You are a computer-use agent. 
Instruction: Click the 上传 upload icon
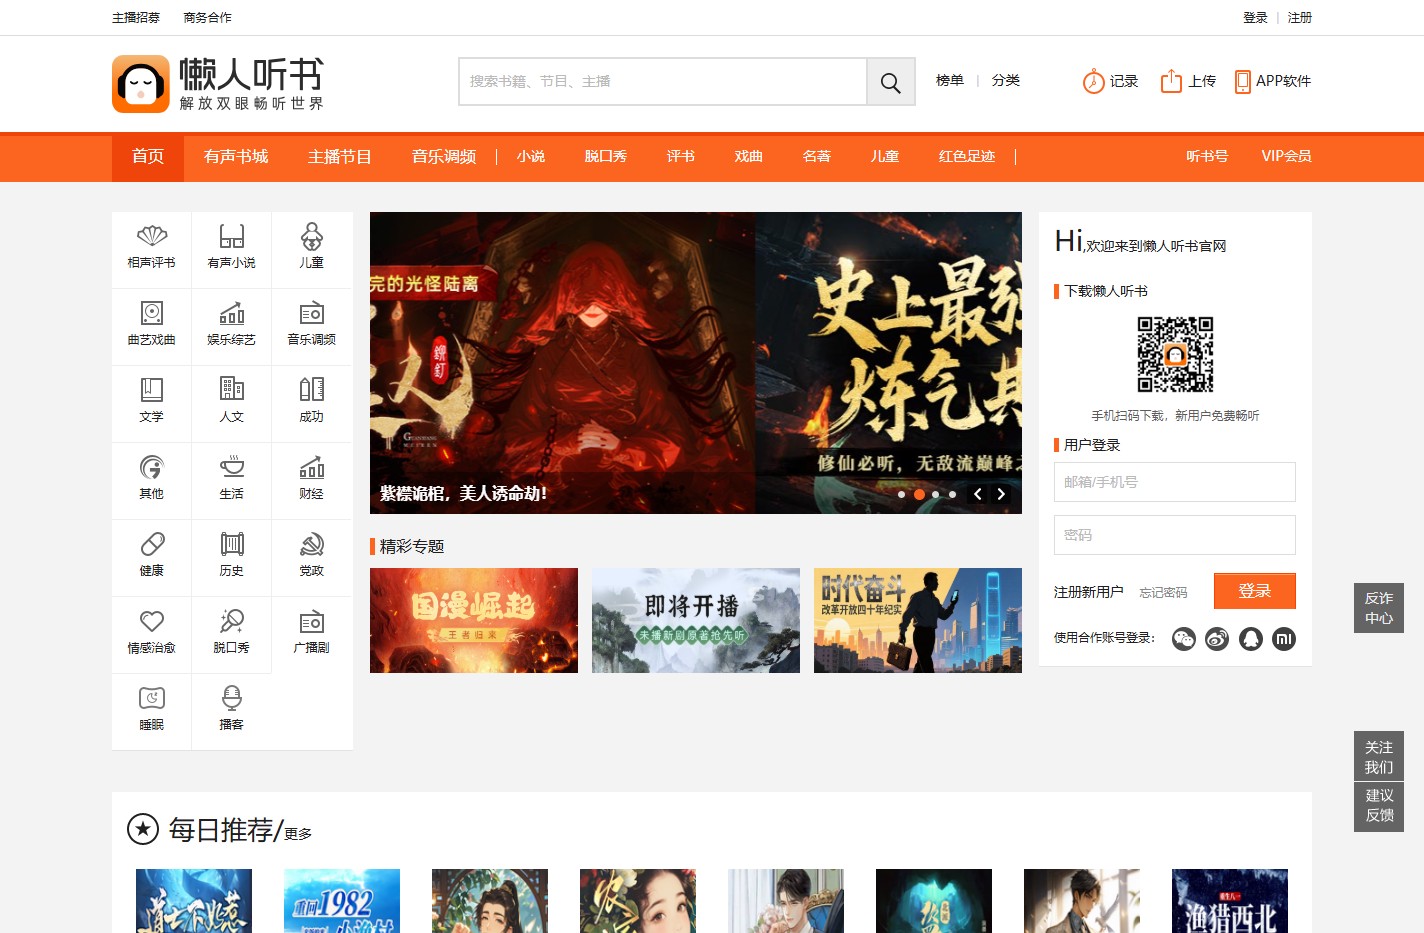tap(1171, 82)
